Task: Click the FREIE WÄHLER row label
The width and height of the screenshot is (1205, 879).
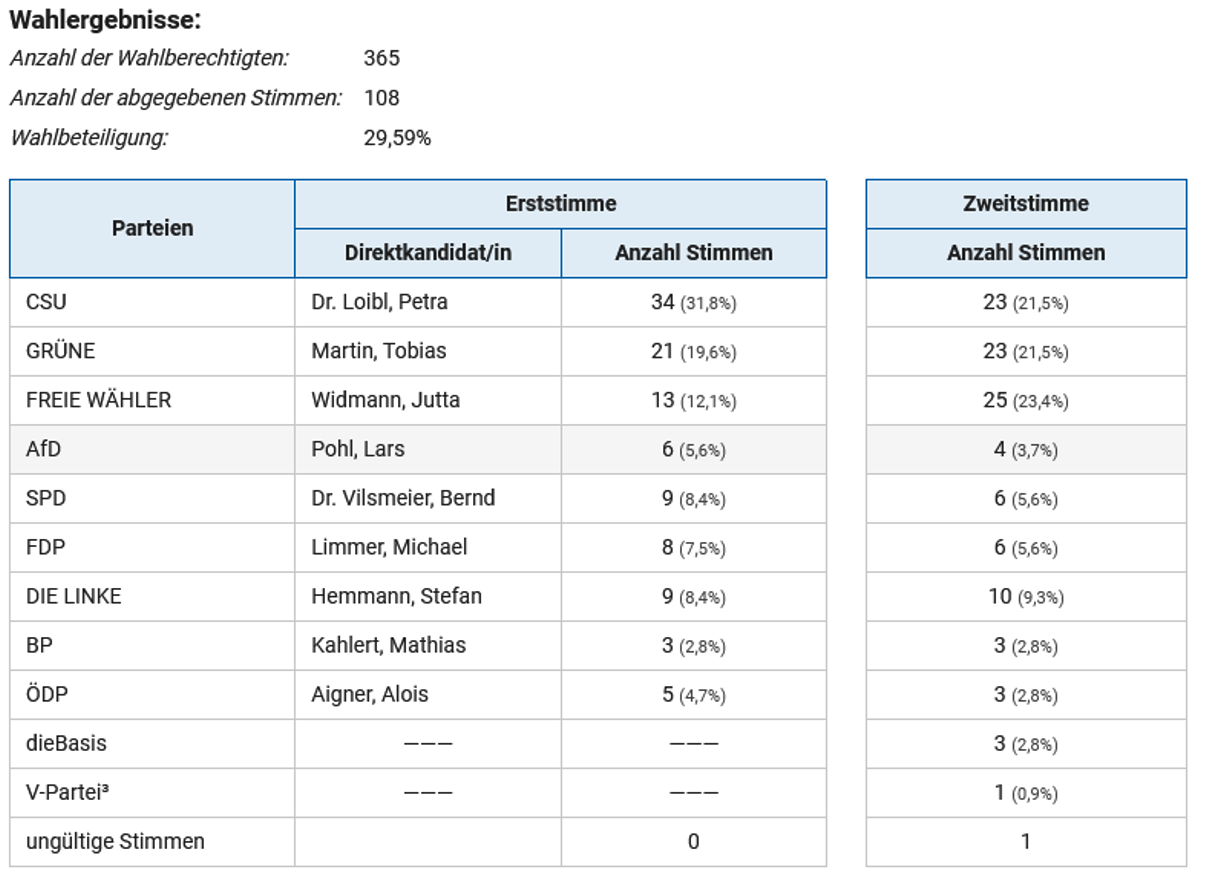Action: pyautogui.click(x=98, y=400)
